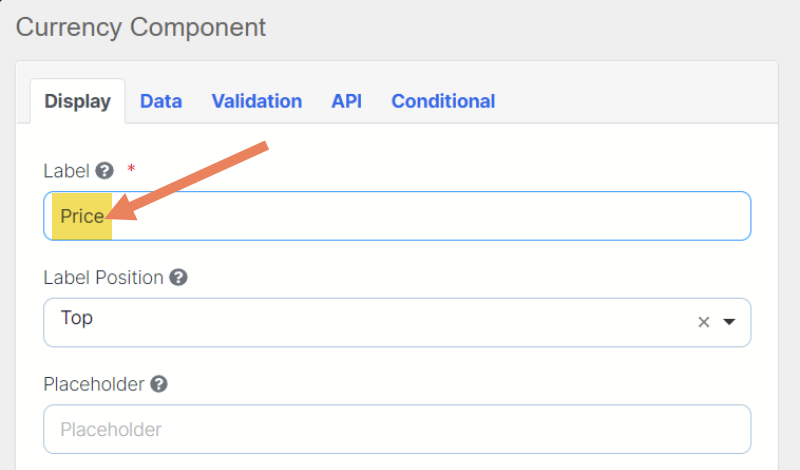Go to the Validation tab
Screen dimensions: 800x470
point(257,101)
